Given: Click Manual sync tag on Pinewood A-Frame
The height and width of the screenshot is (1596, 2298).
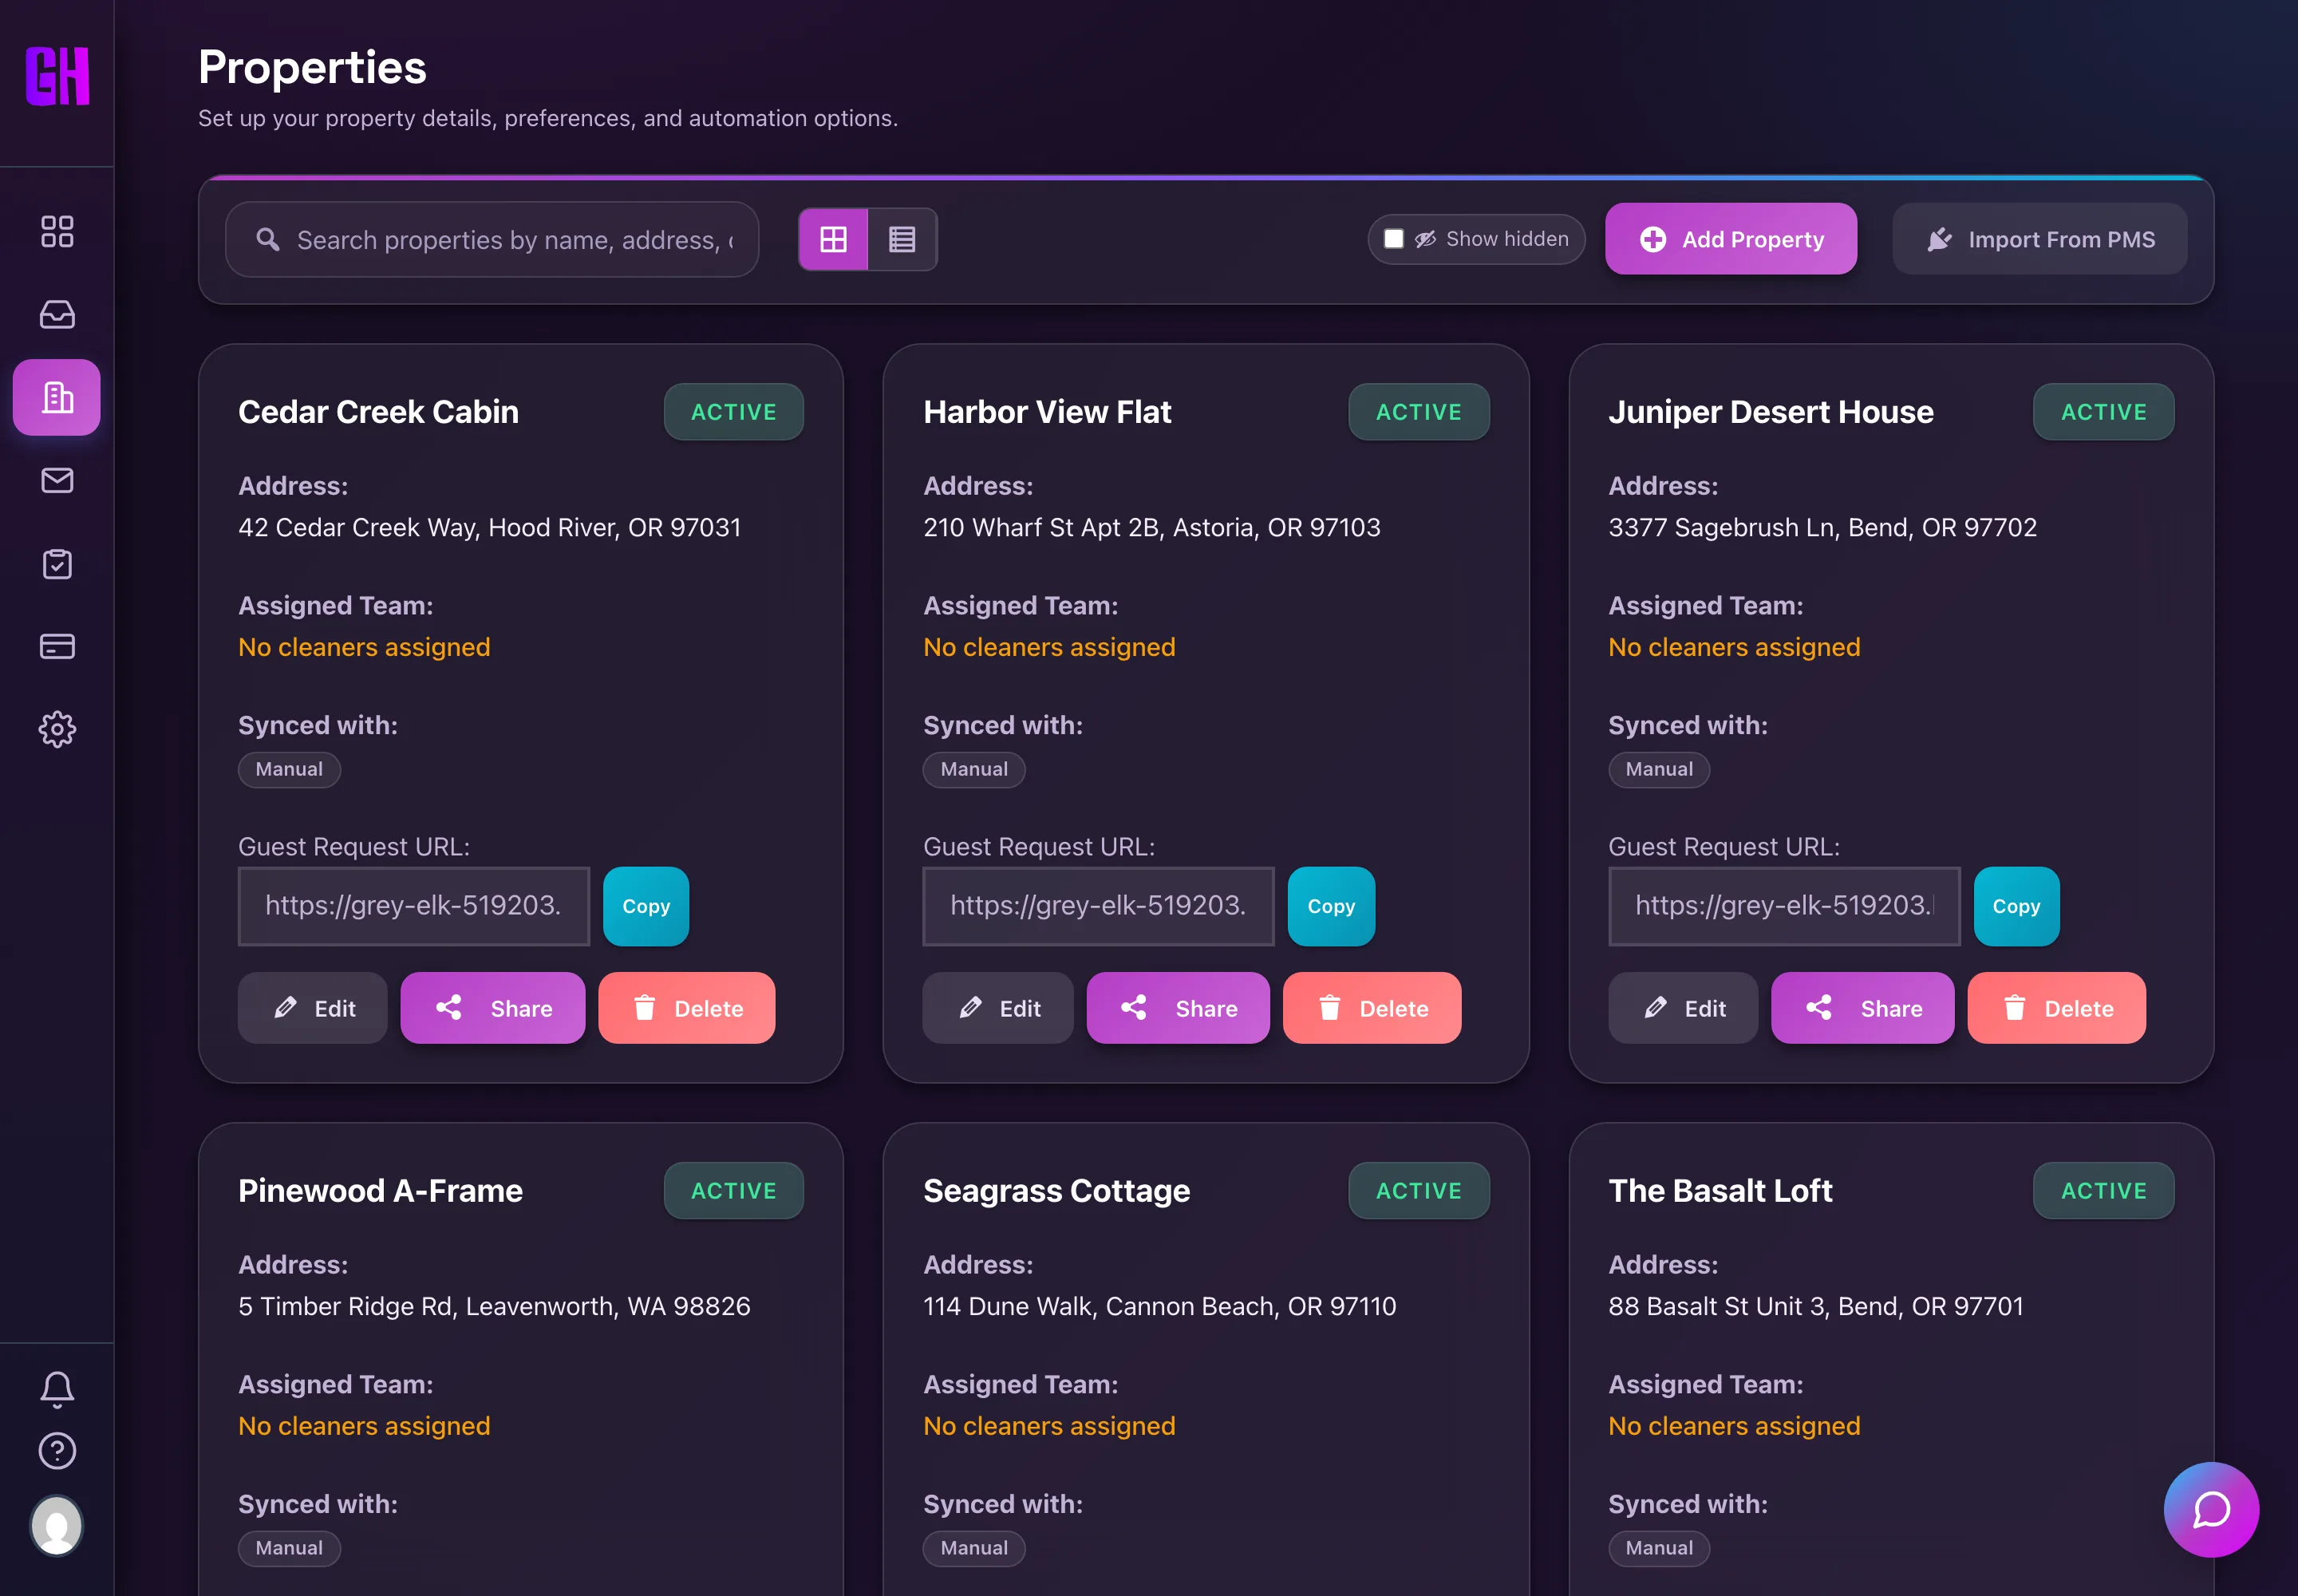Looking at the screenshot, I should (x=289, y=1548).
